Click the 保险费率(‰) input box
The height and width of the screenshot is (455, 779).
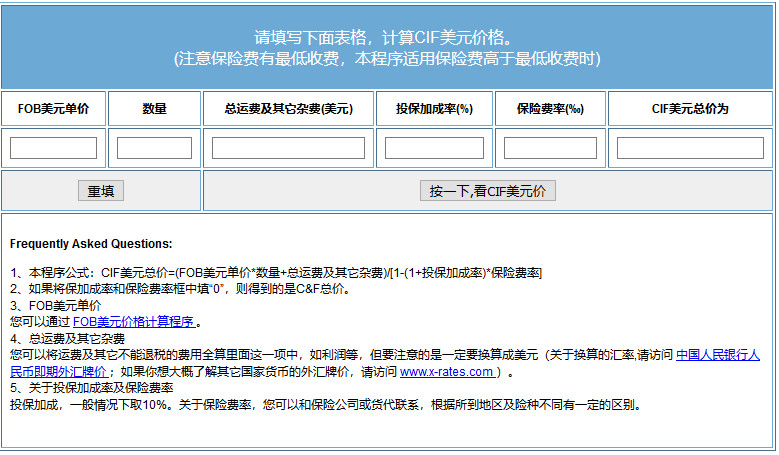click(550, 148)
